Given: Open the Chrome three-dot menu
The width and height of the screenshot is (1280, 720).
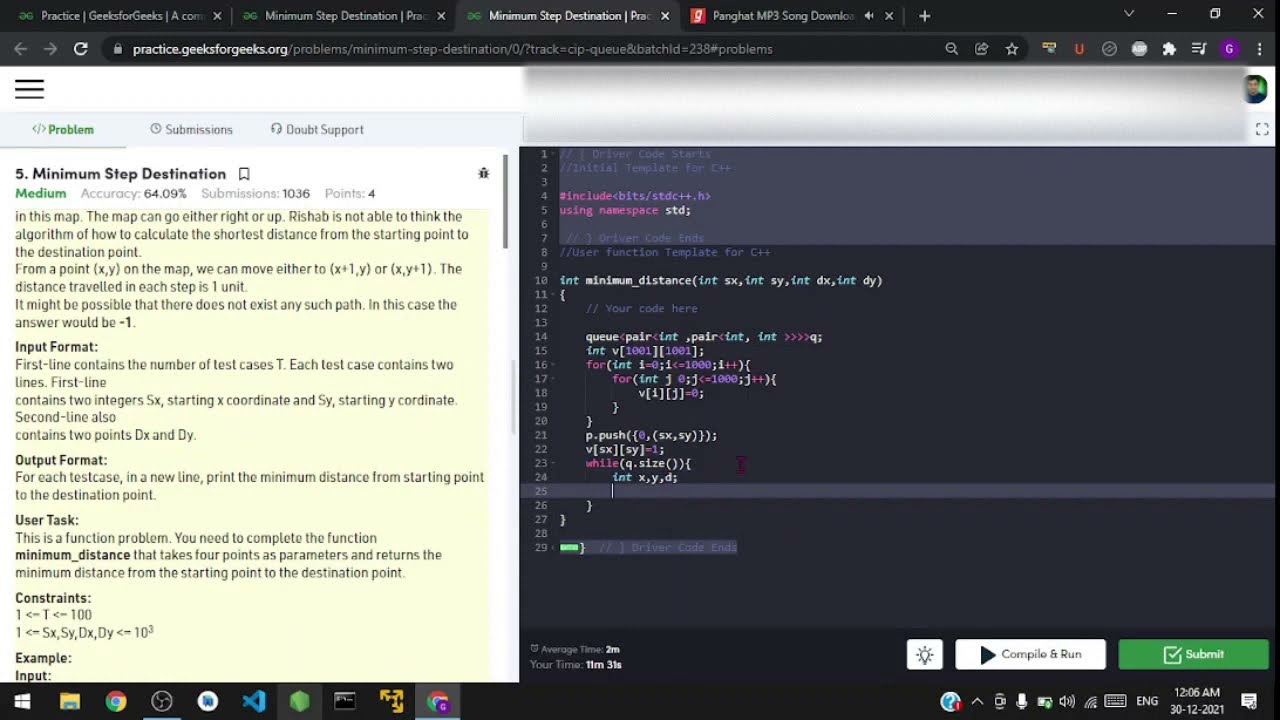Looking at the screenshot, I should pyautogui.click(x=1259, y=48).
